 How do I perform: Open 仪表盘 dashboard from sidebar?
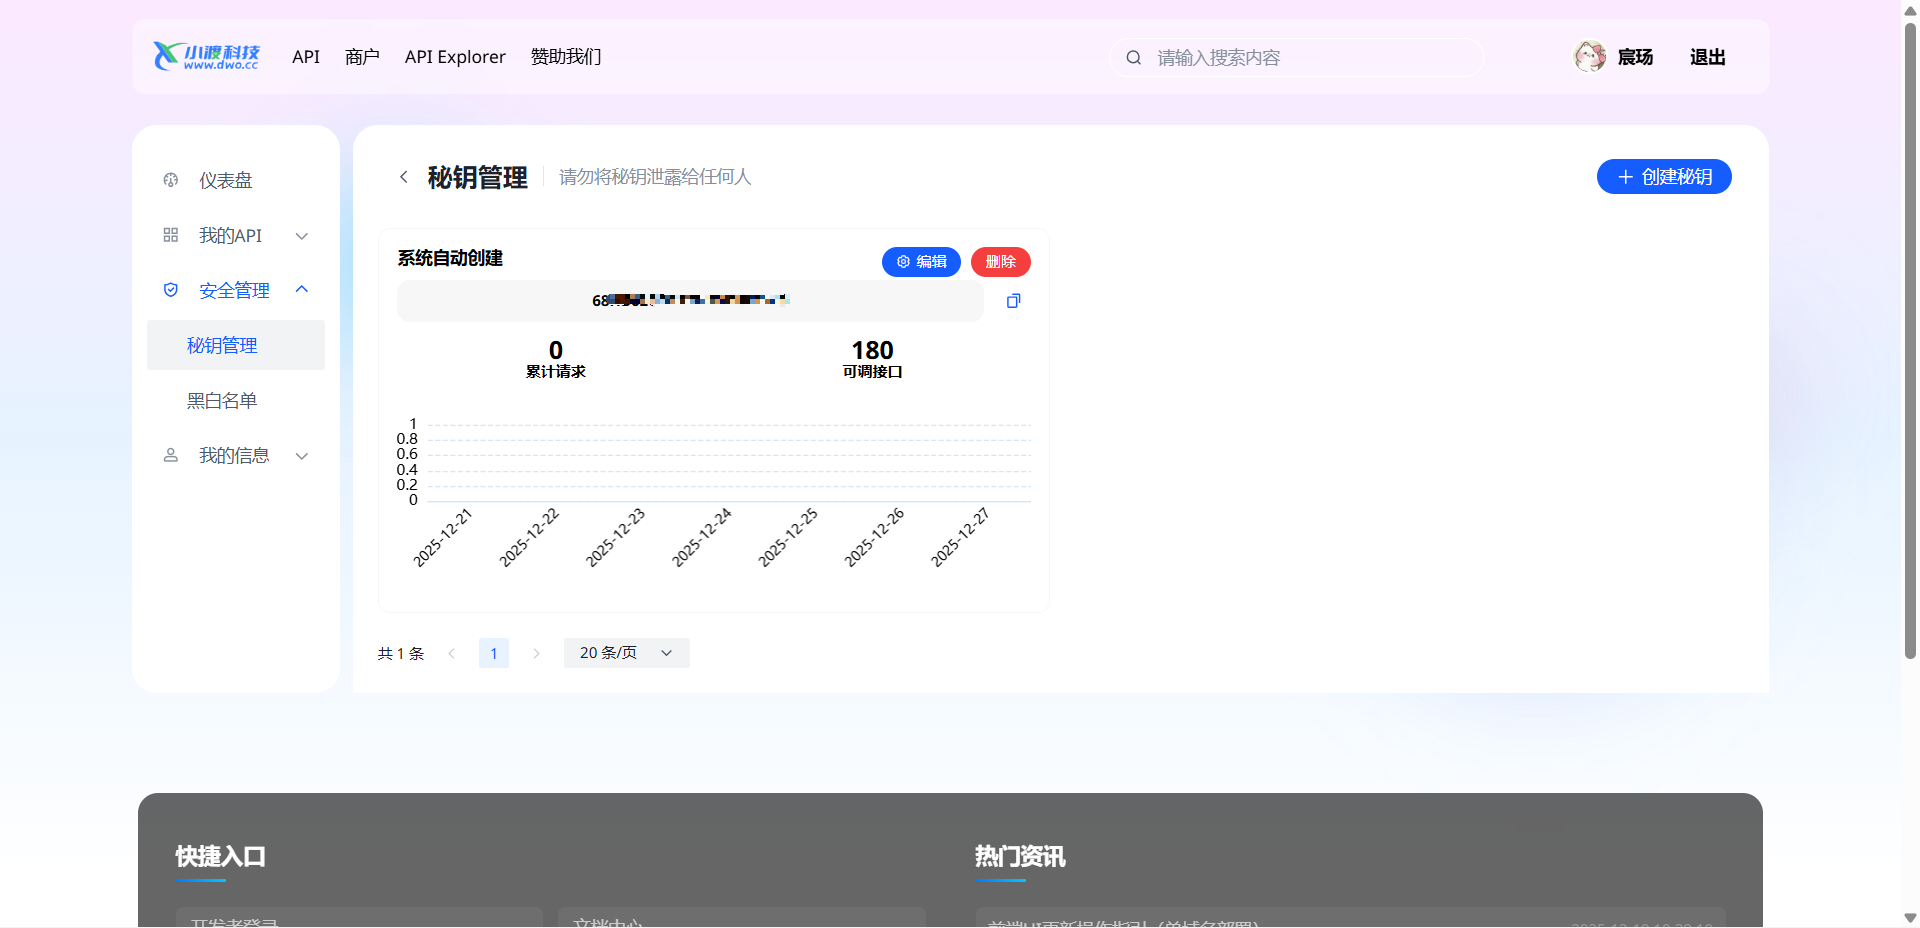(x=226, y=181)
